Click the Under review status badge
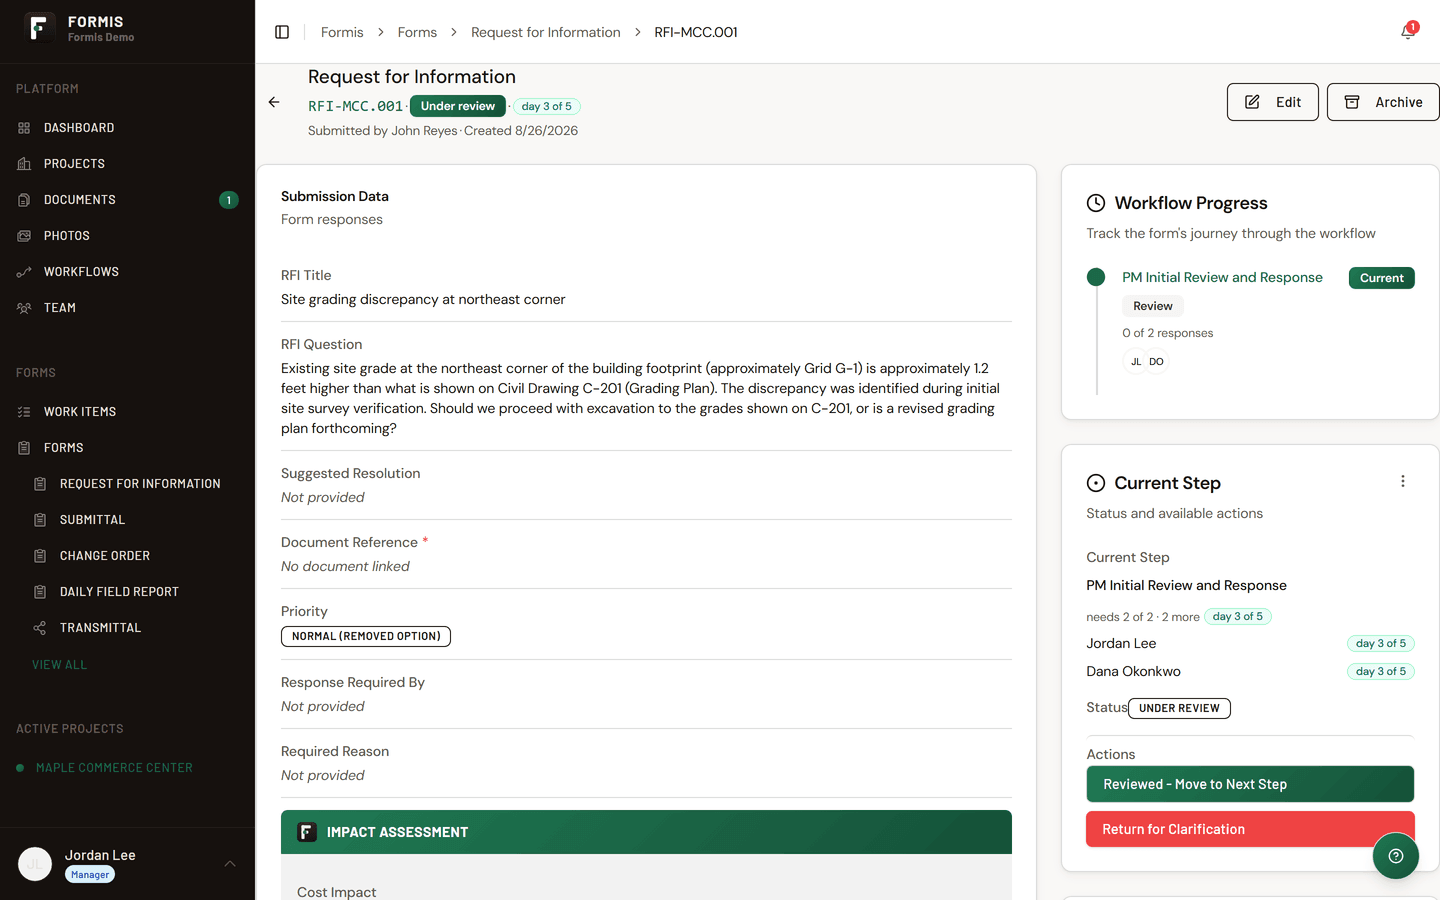 [458, 106]
